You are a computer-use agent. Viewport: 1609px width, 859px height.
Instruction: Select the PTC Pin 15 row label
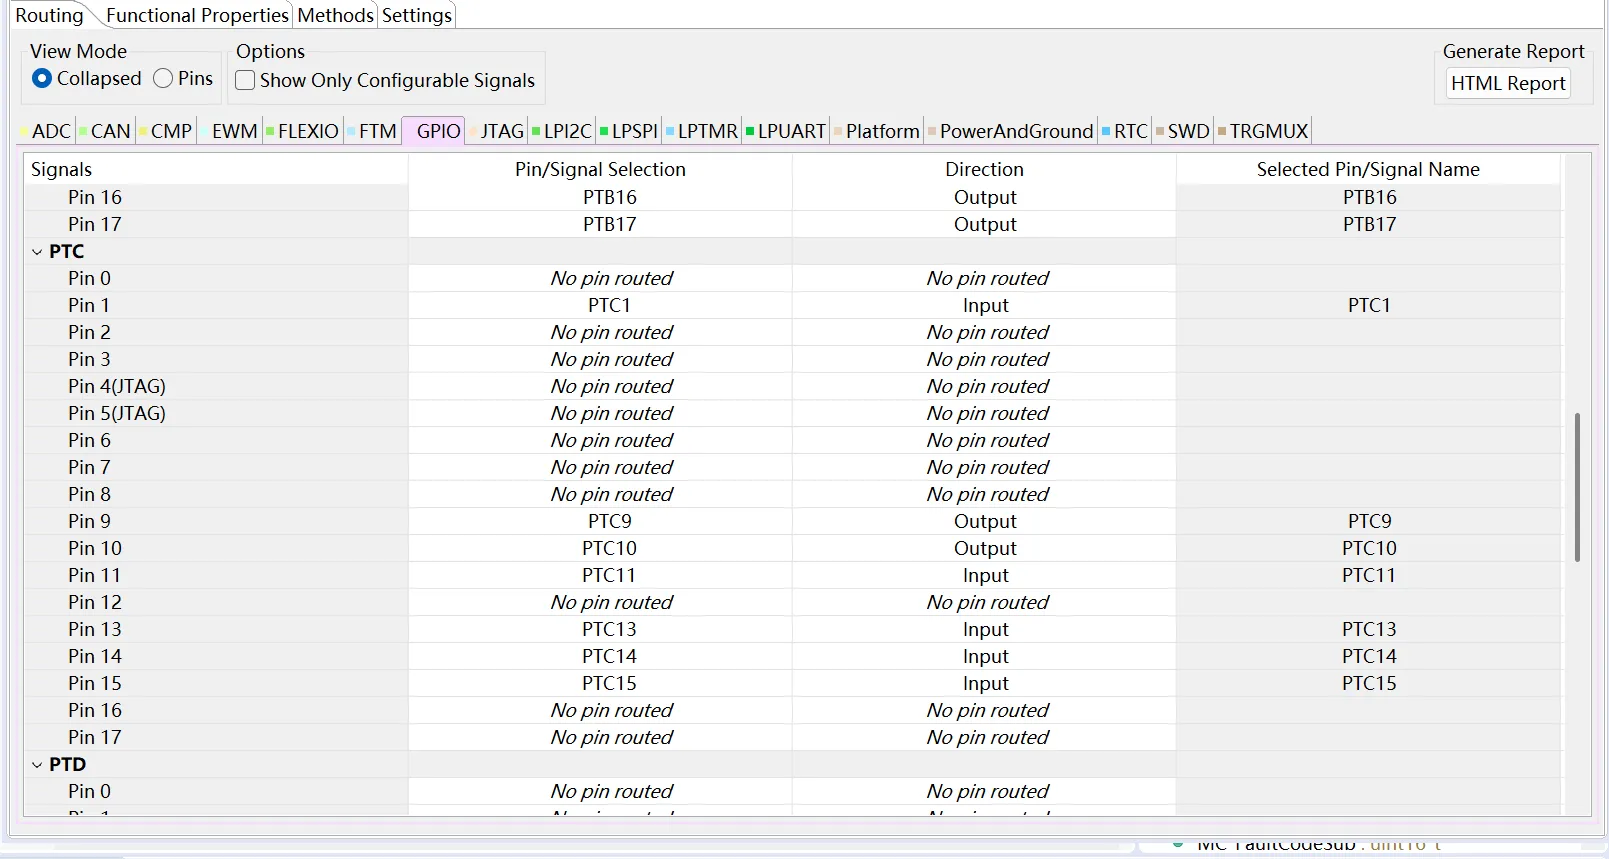[x=95, y=683]
